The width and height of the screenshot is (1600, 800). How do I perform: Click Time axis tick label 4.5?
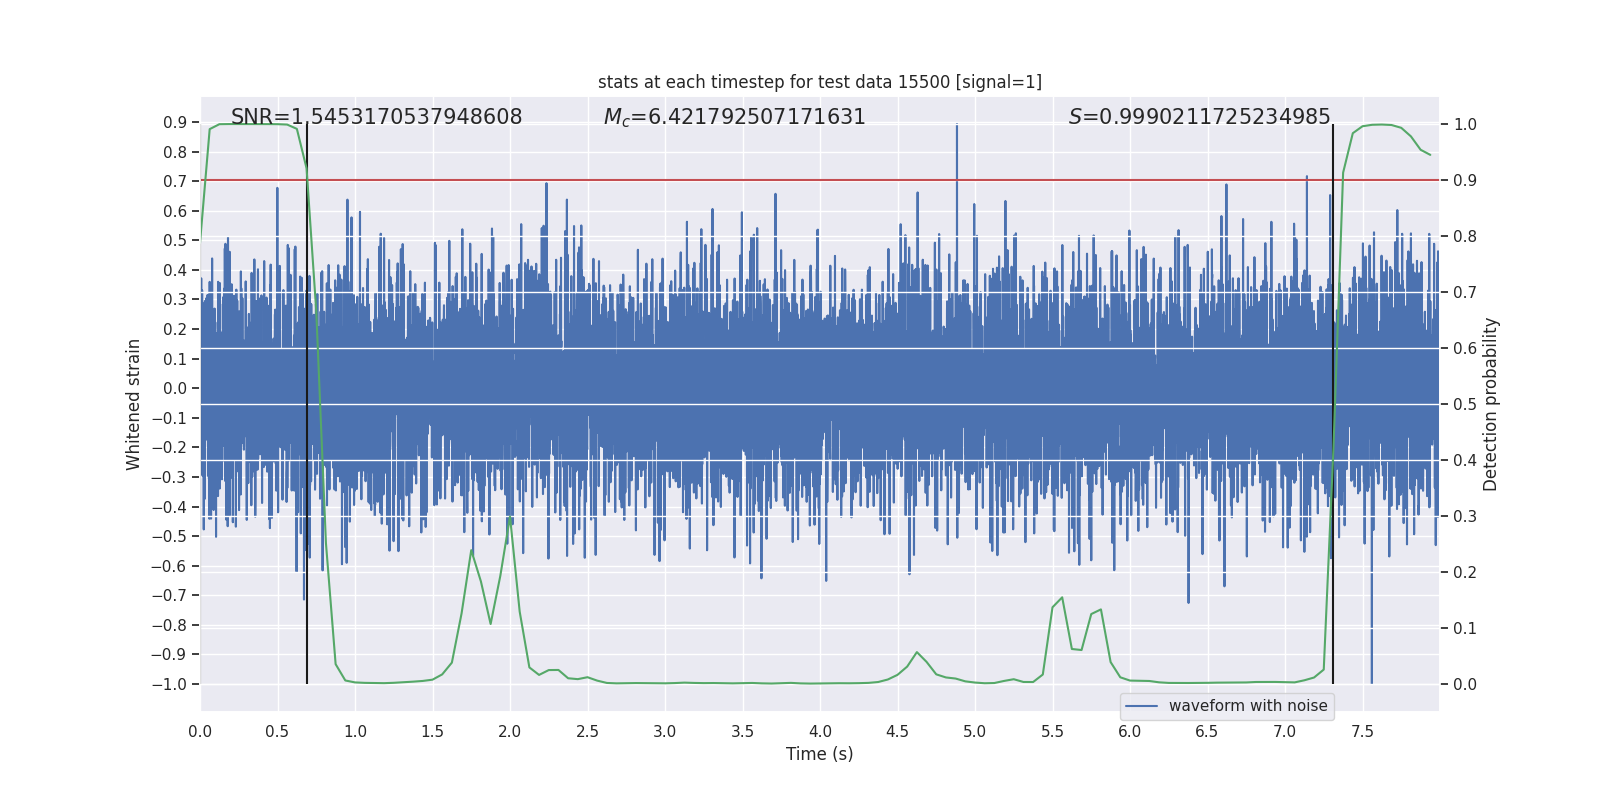[897, 731]
